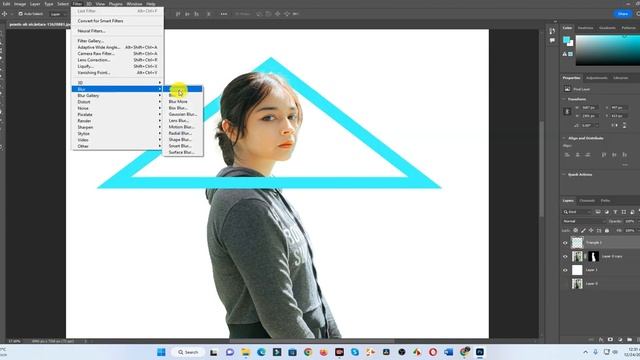
Task: Click the lock all padlock icon
Action: tap(607, 231)
